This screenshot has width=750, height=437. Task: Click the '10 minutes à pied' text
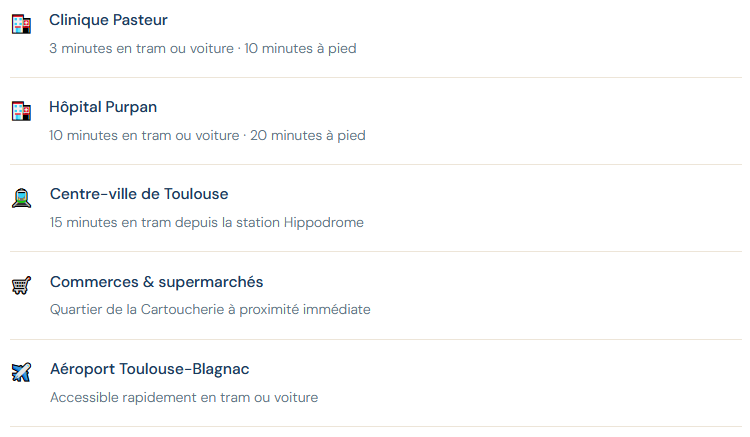pyautogui.click(x=300, y=48)
